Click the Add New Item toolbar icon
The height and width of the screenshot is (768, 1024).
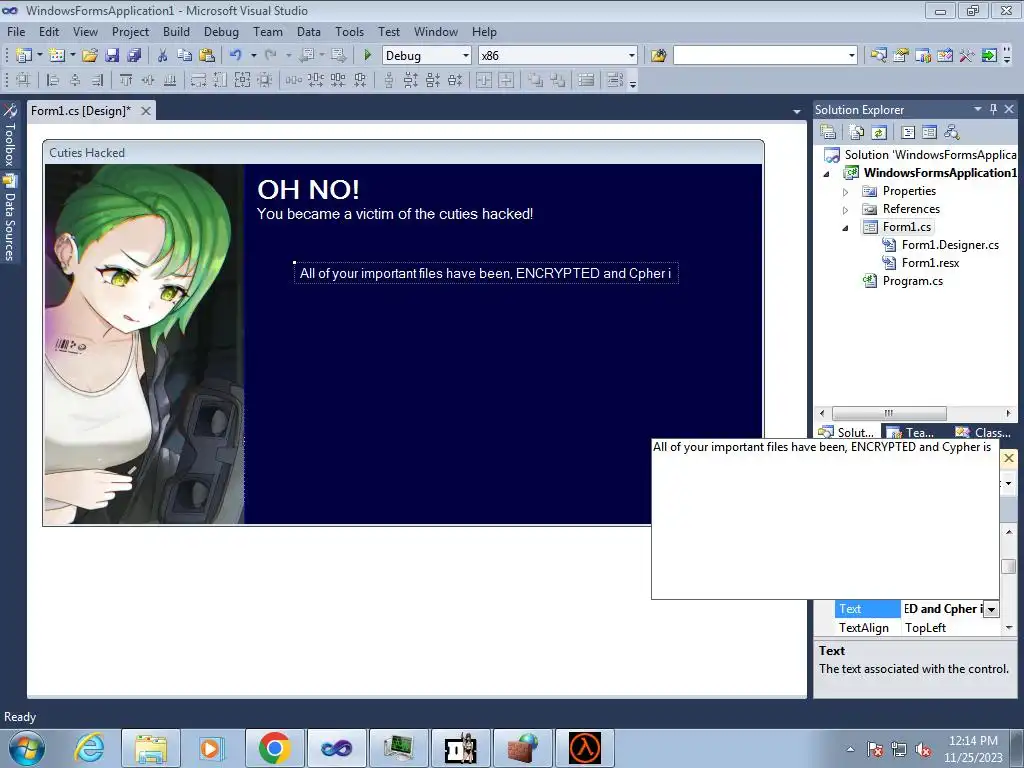57,56
